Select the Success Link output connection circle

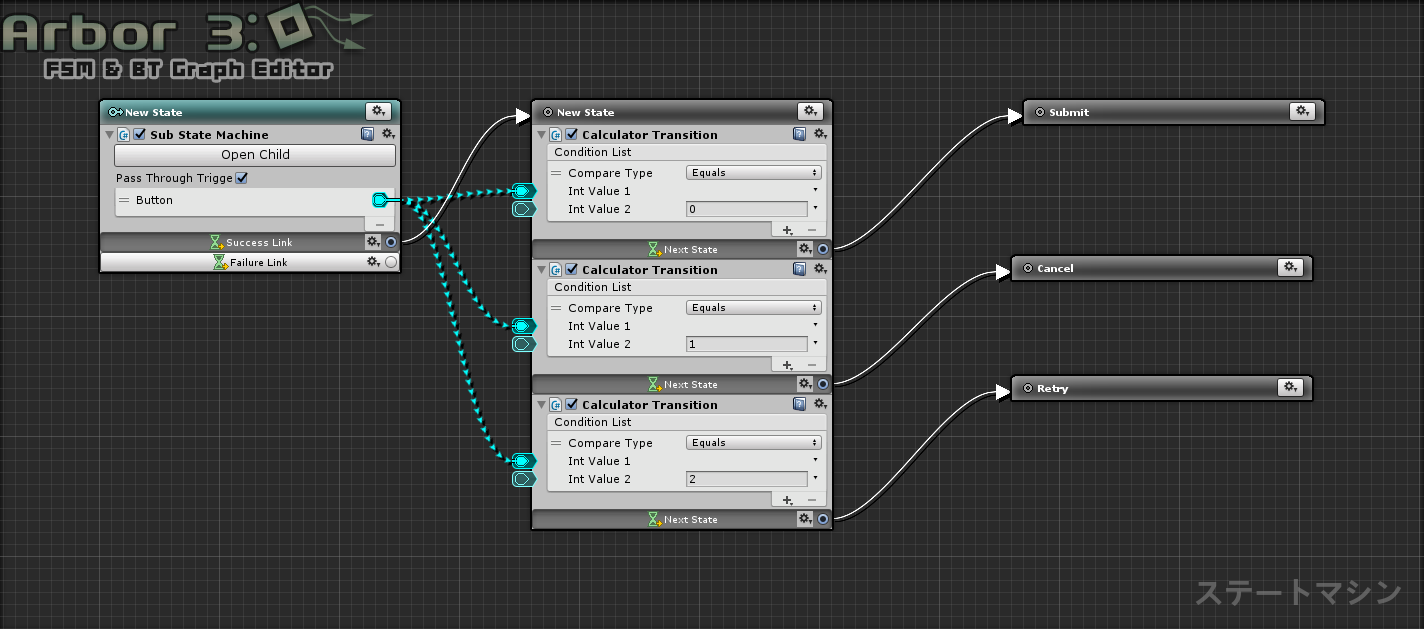[391, 242]
